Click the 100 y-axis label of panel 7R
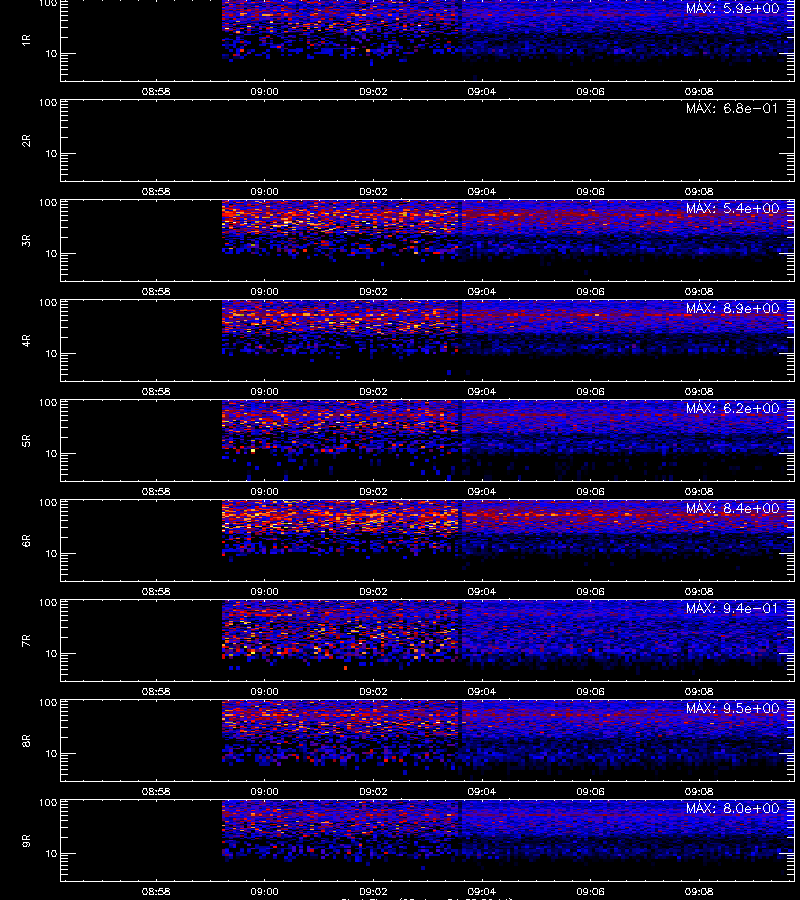This screenshot has width=800, height=900. [x=48, y=603]
